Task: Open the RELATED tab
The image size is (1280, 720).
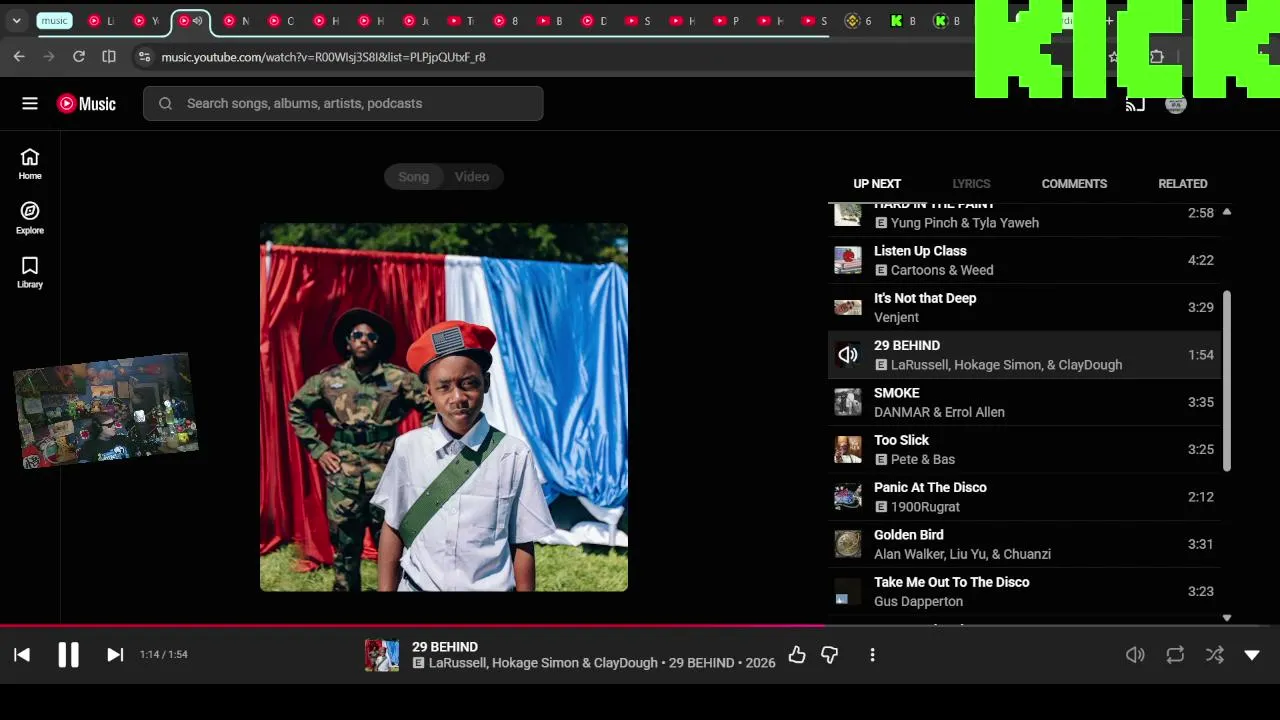Action: [1183, 184]
